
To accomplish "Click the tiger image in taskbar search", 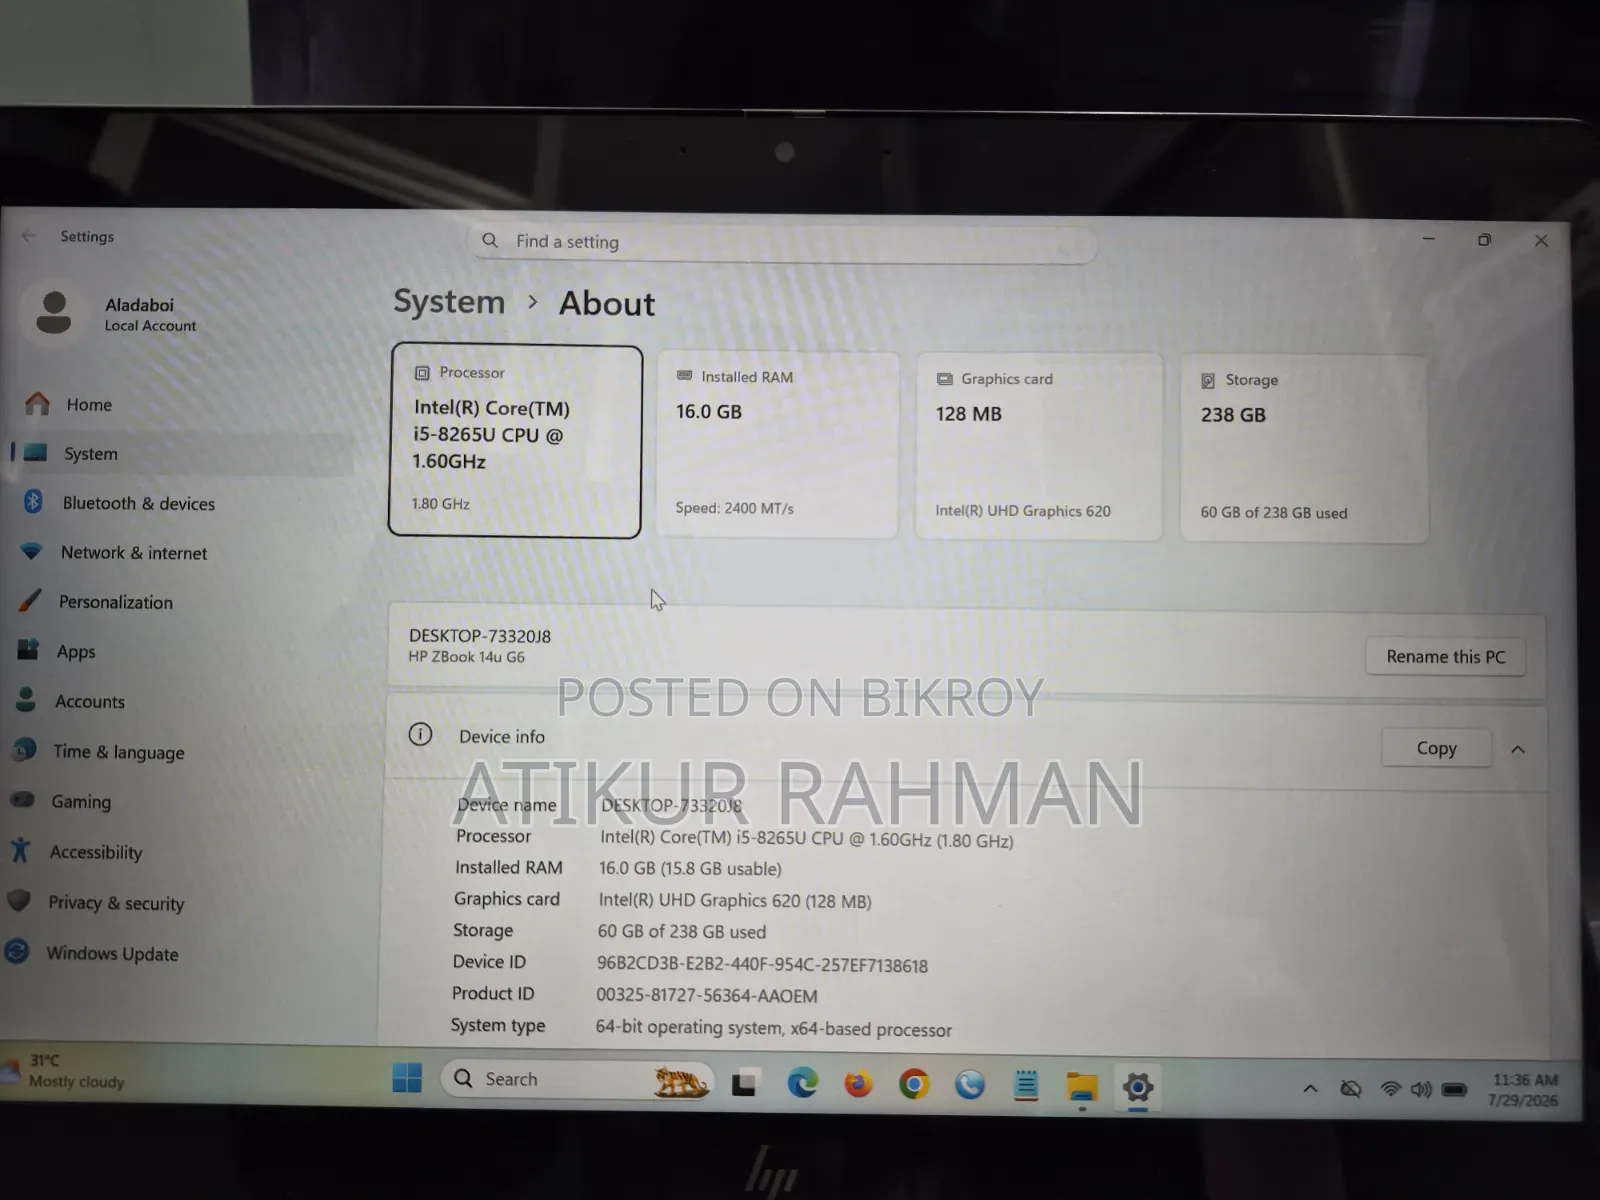I will [x=681, y=1080].
